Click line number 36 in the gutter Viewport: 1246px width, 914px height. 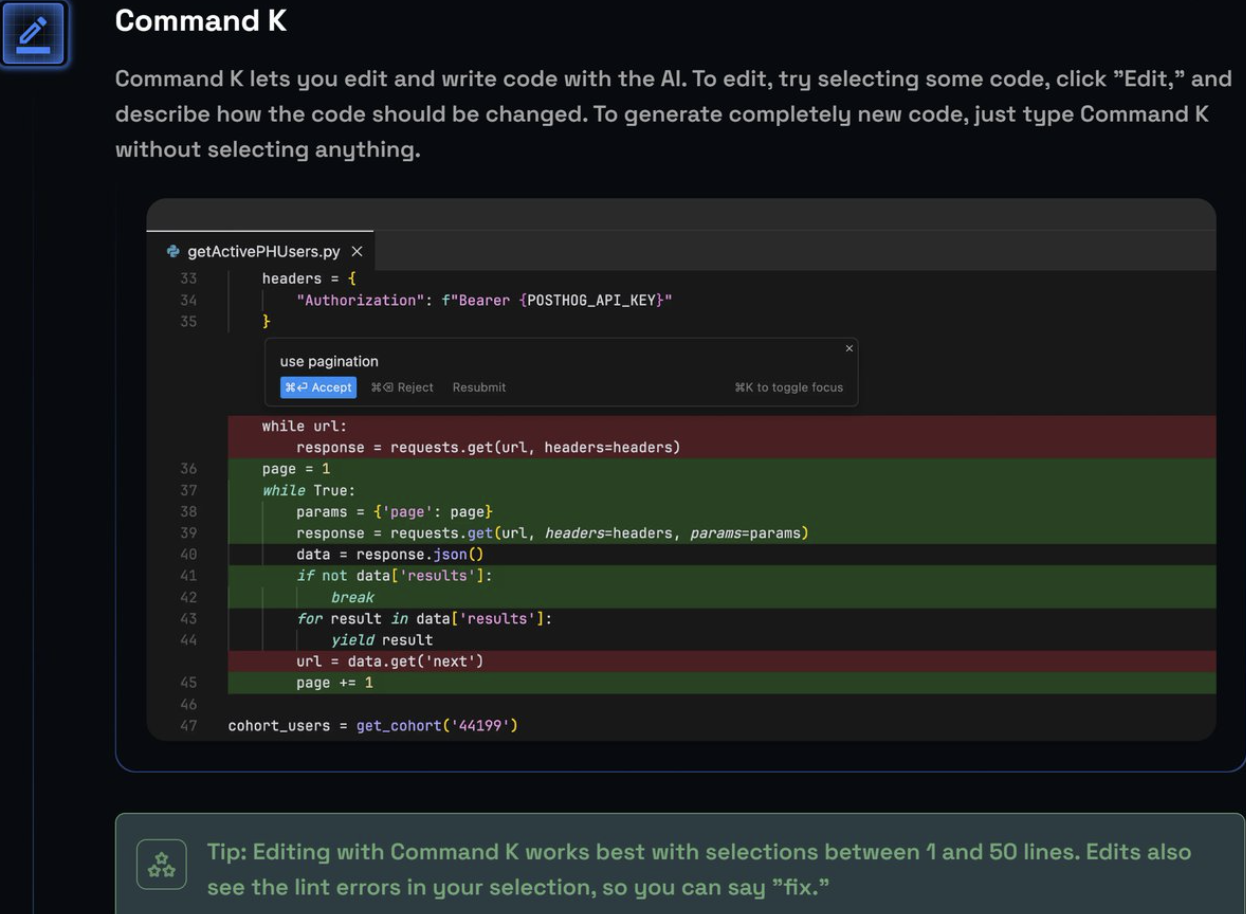(188, 469)
